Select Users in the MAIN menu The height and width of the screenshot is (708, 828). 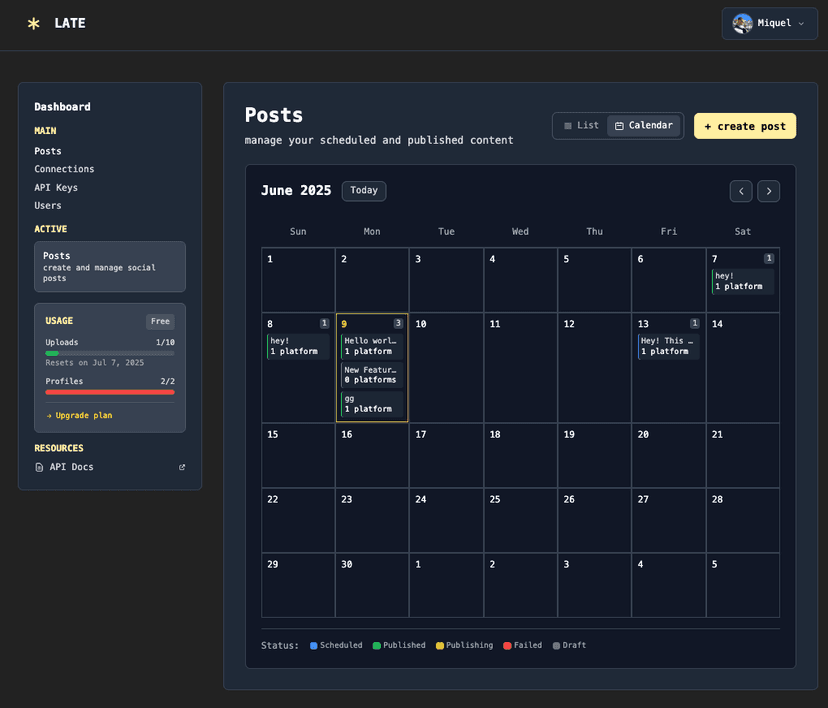click(48, 205)
